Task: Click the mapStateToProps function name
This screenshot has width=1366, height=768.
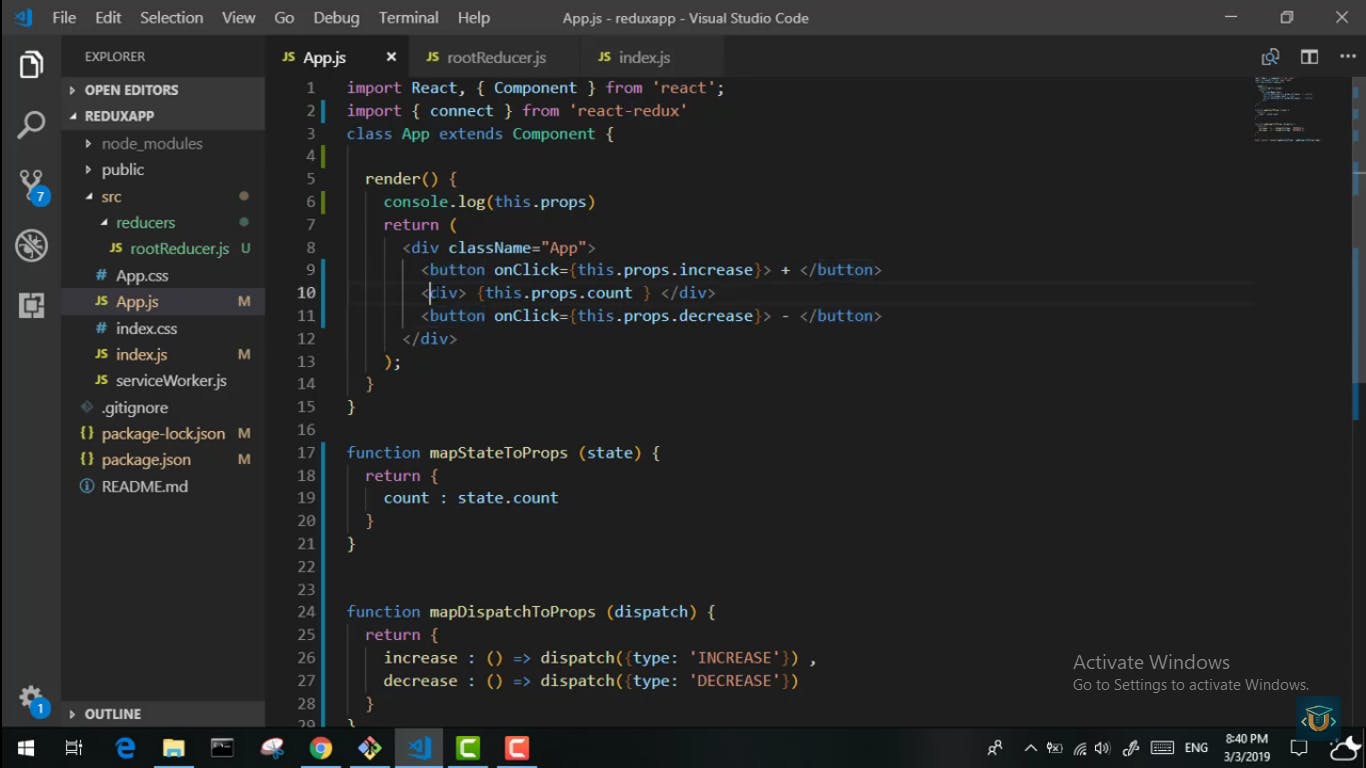Action: [x=498, y=453]
